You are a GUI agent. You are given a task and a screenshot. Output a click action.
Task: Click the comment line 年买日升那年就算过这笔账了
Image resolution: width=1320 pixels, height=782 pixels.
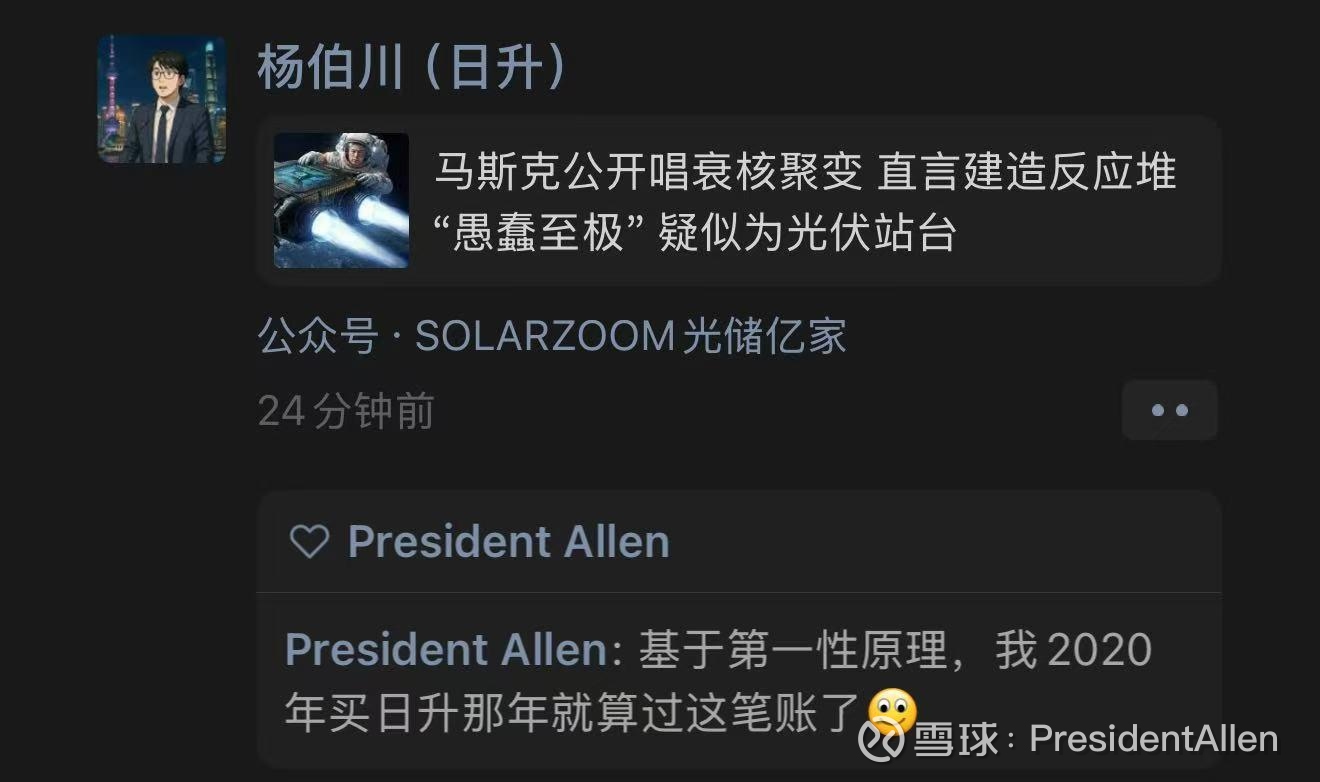click(574, 714)
